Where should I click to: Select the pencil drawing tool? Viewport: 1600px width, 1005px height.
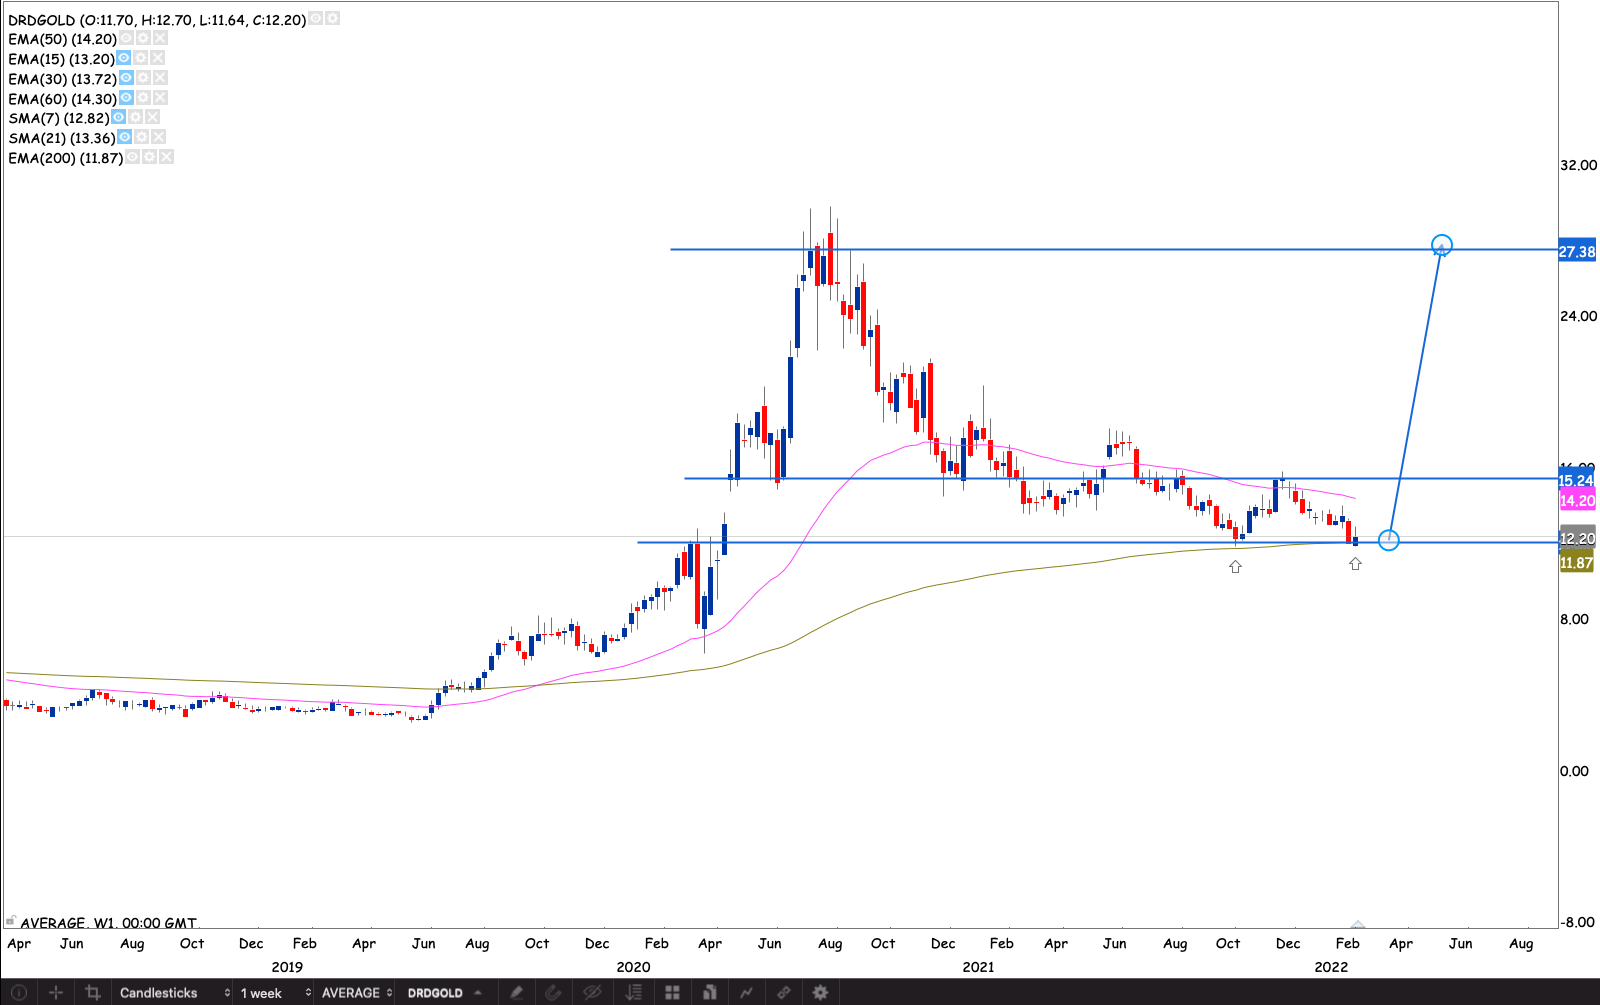pyautogui.click(x=517, y=993)
